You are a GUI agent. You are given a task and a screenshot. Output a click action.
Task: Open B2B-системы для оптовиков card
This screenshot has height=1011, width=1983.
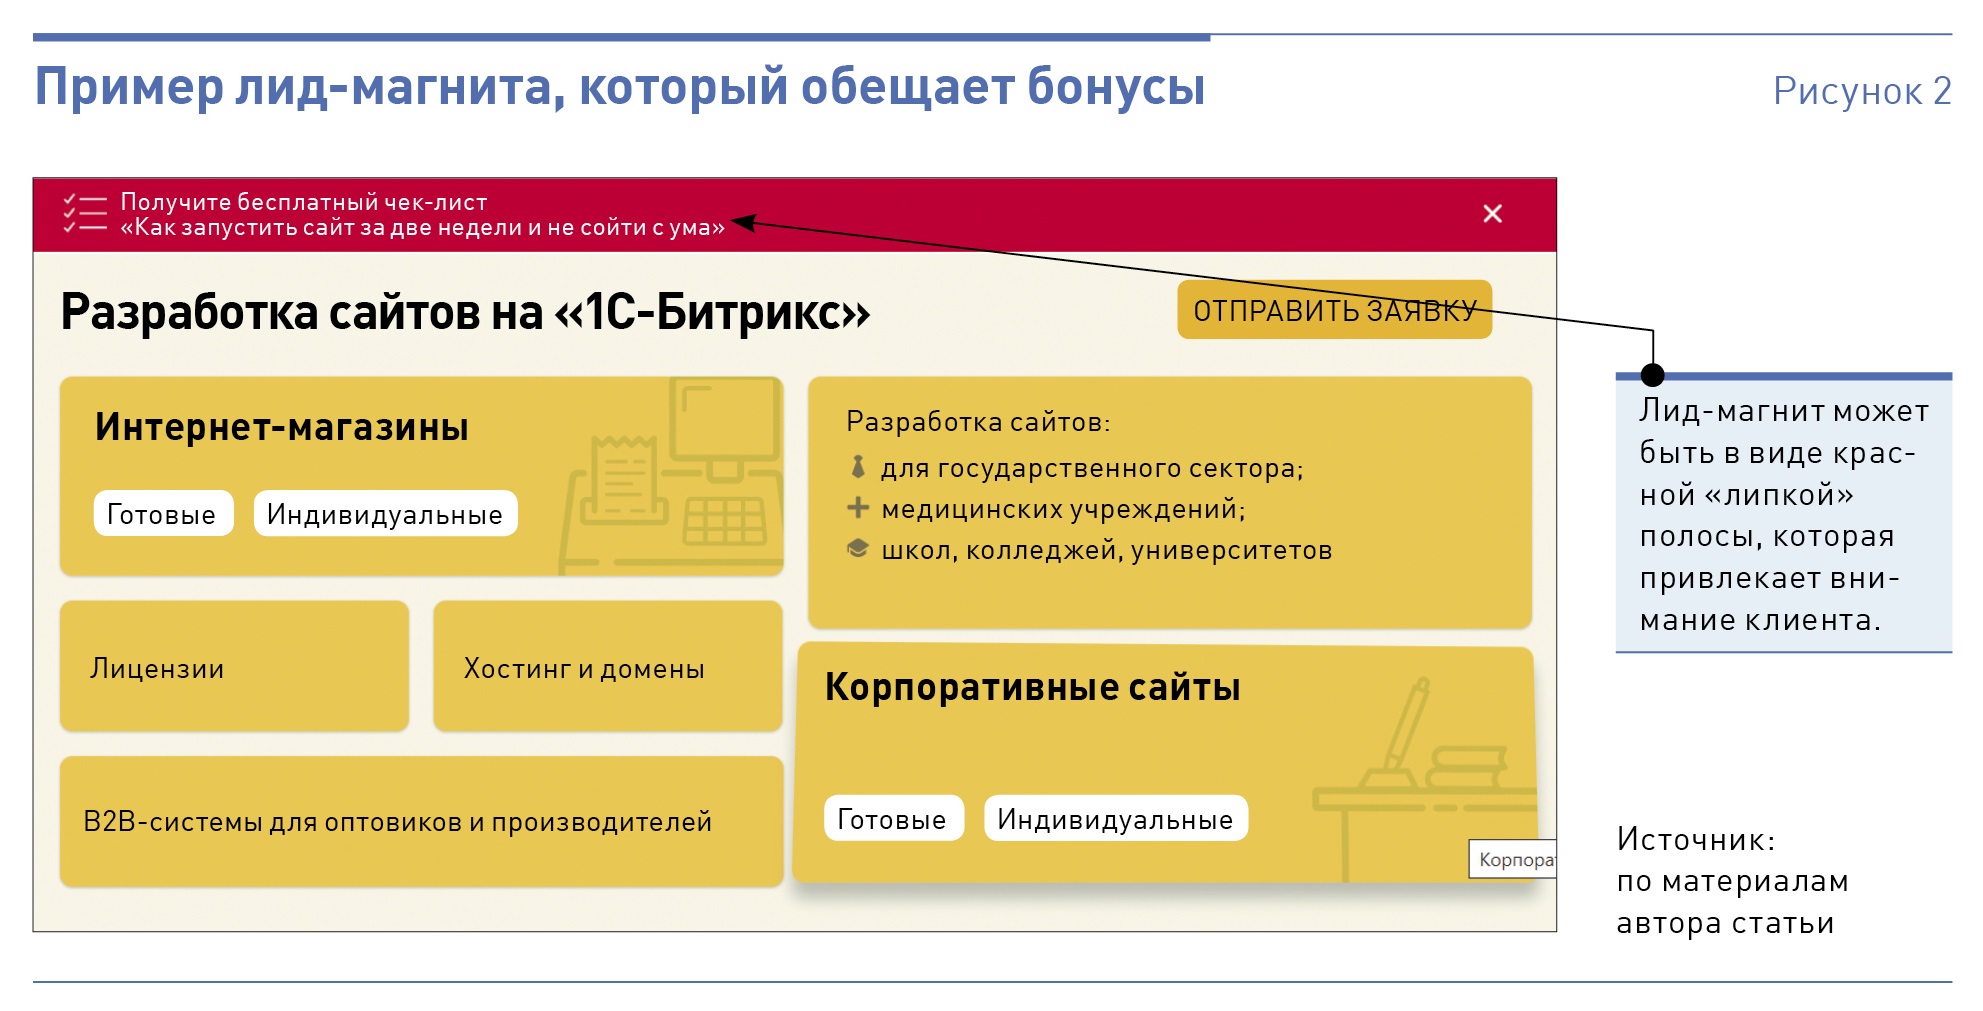click(421, 822)
